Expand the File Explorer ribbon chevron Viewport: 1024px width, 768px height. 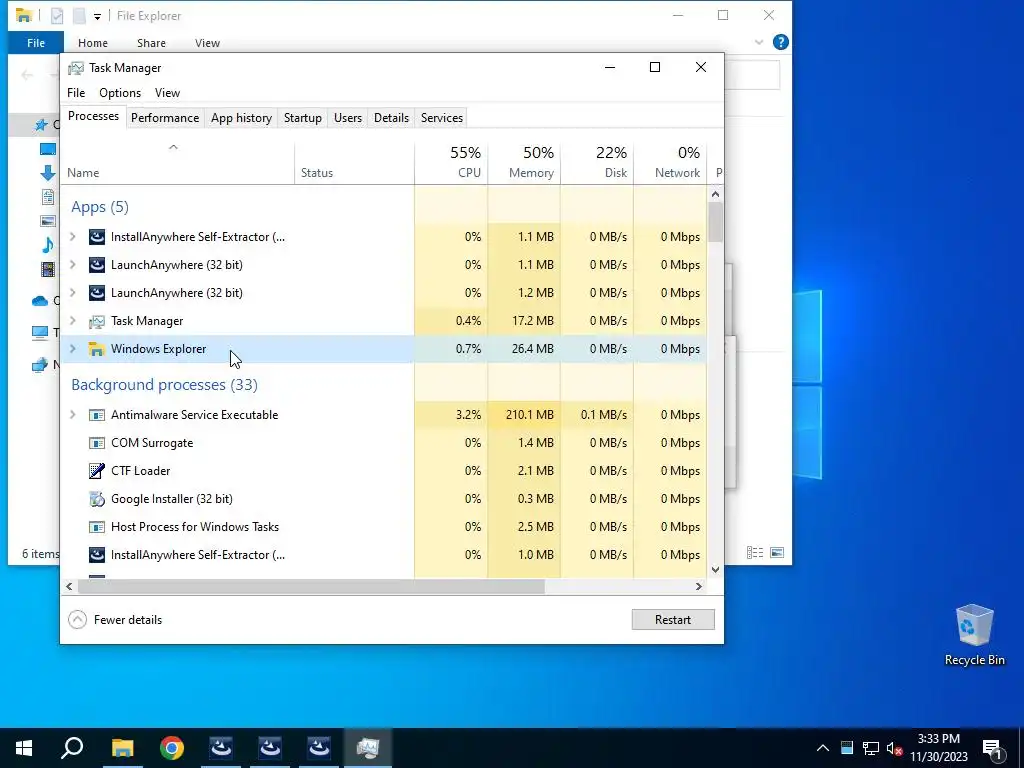pyautogui.click(x=759, y=42)
